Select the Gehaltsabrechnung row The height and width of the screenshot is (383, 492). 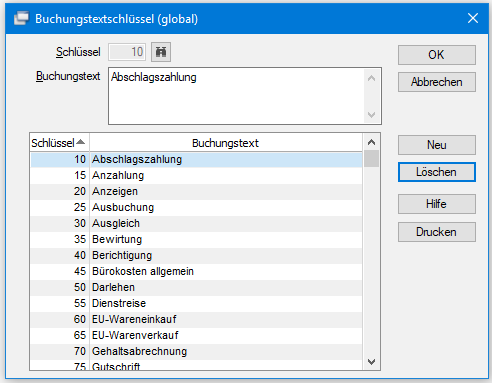(196, 351)
